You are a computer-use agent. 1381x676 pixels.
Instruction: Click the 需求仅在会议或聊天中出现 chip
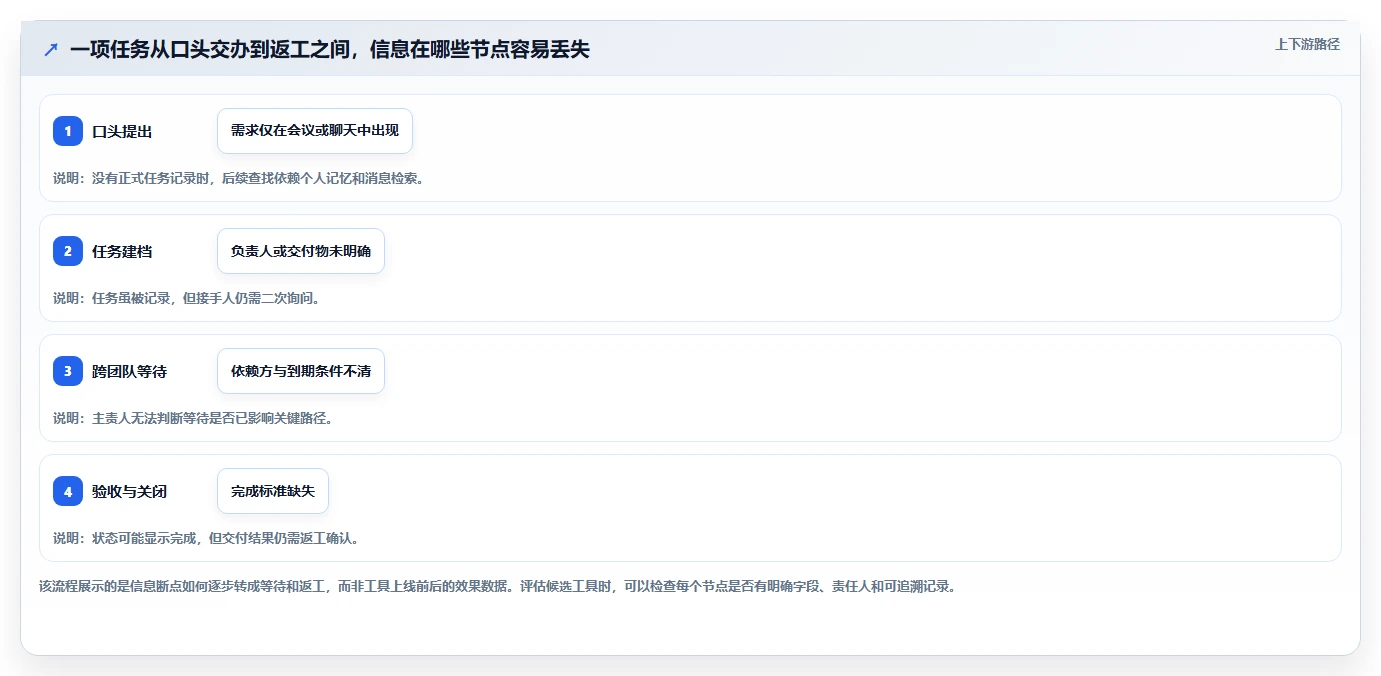tap(315, 131)
